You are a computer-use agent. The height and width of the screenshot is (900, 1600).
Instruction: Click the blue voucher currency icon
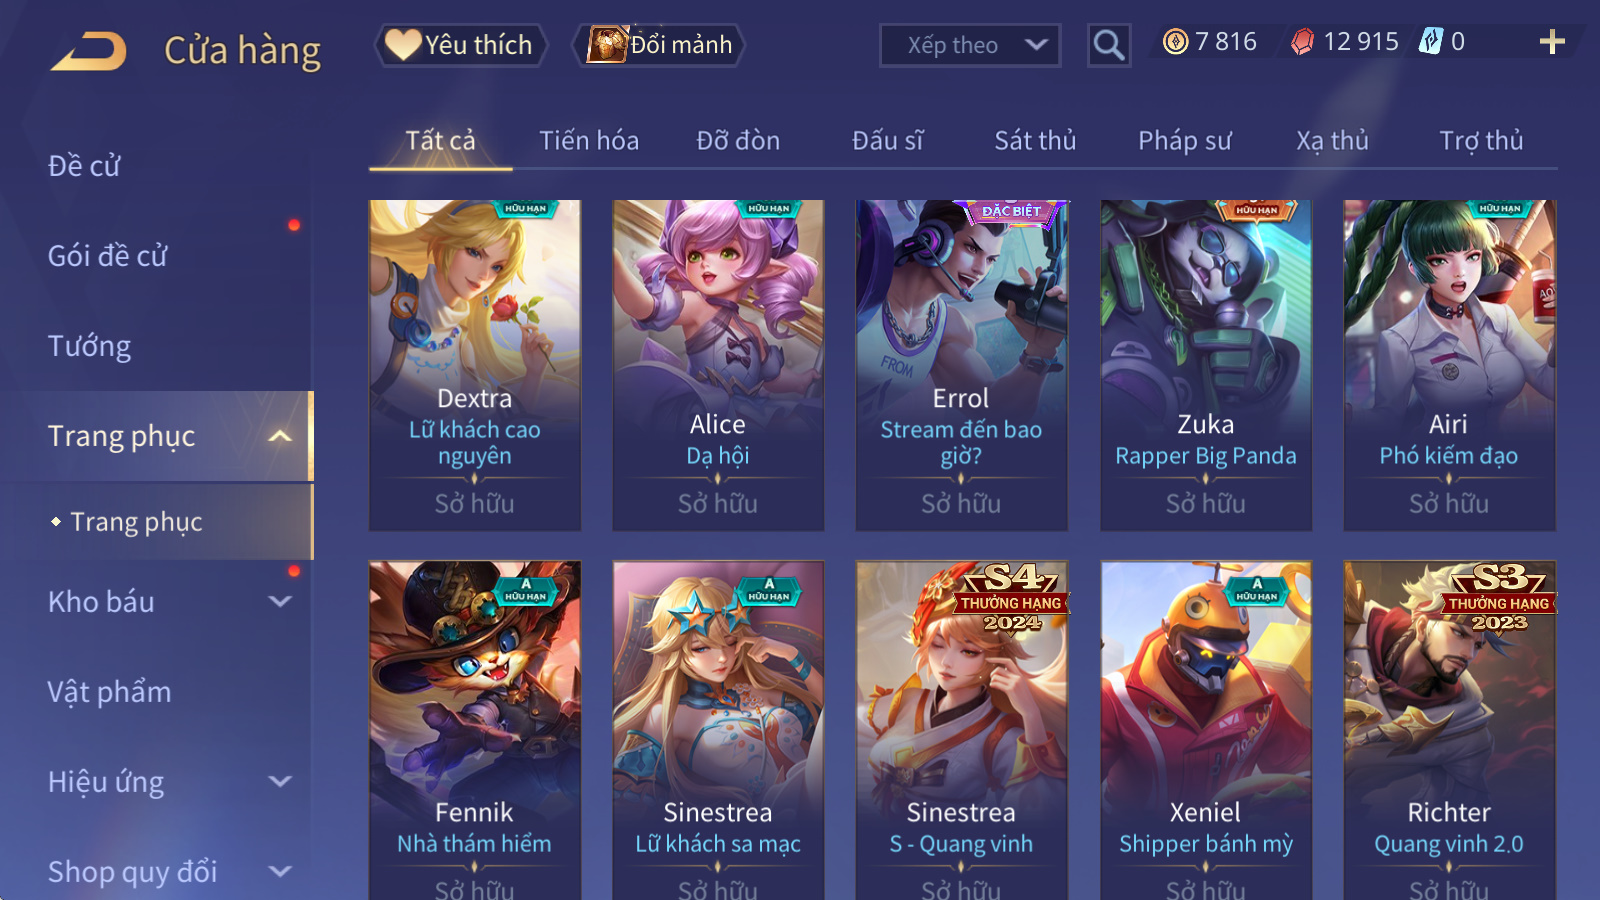(1431, 42)
